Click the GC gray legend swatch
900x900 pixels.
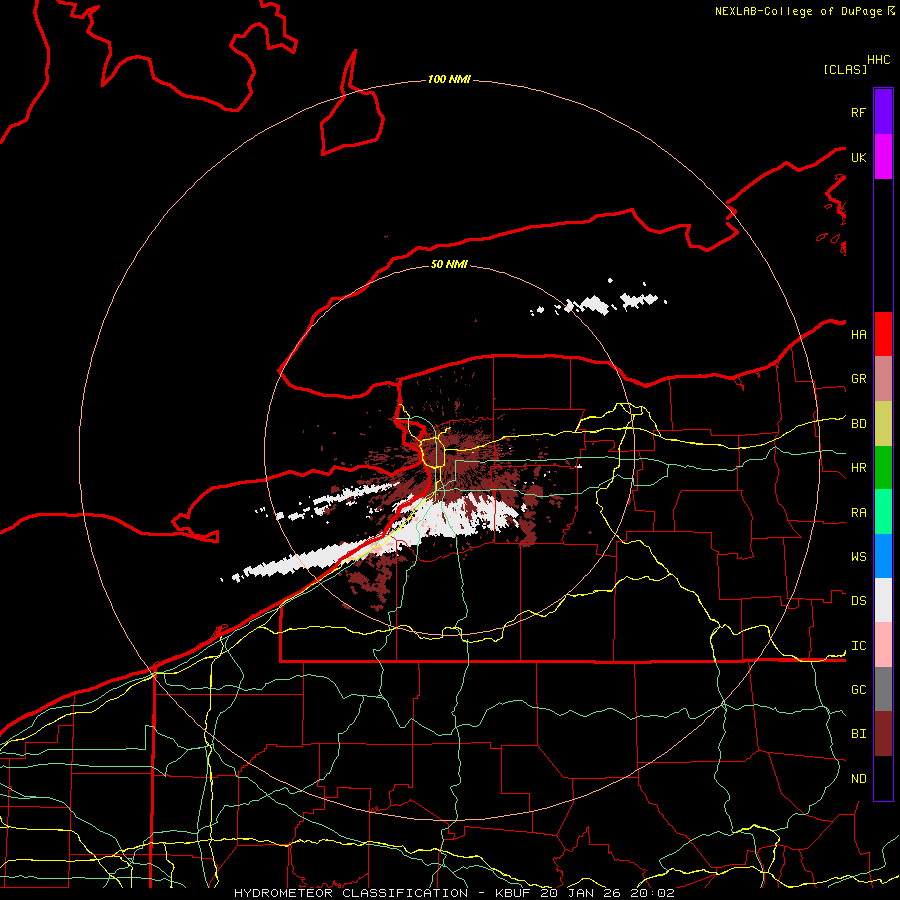[883, 689]
